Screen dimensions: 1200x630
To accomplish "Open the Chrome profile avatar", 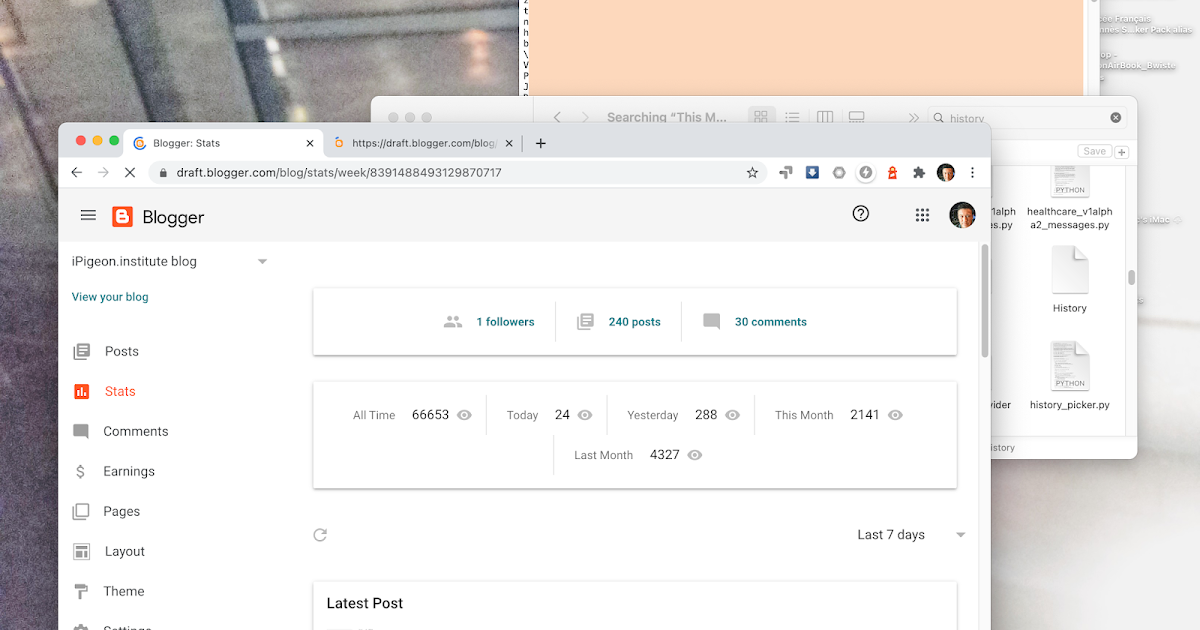I will 946,173.
